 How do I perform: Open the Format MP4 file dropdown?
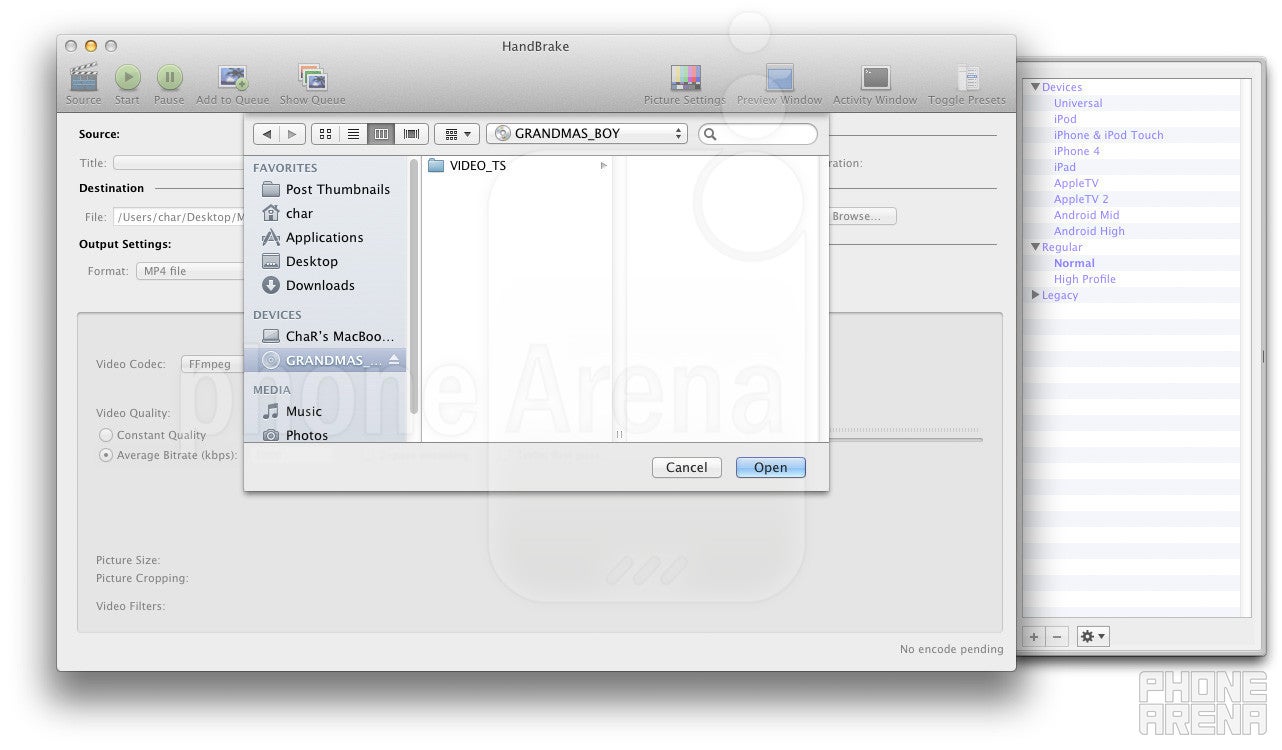click(191, 271)
